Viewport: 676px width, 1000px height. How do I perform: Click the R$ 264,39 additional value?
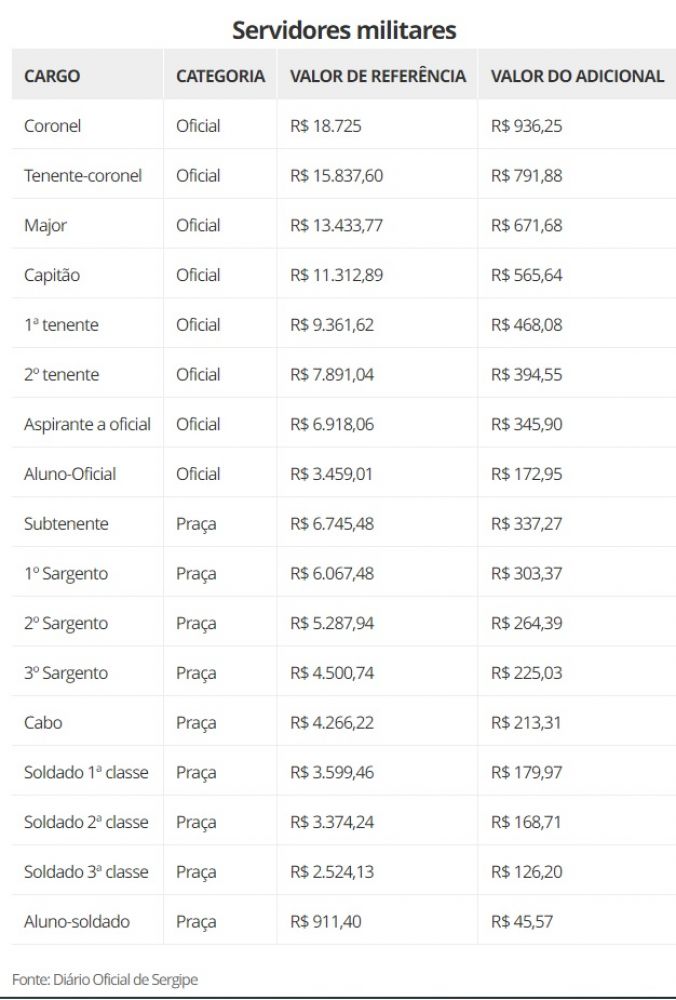click(x=526, y=623)
